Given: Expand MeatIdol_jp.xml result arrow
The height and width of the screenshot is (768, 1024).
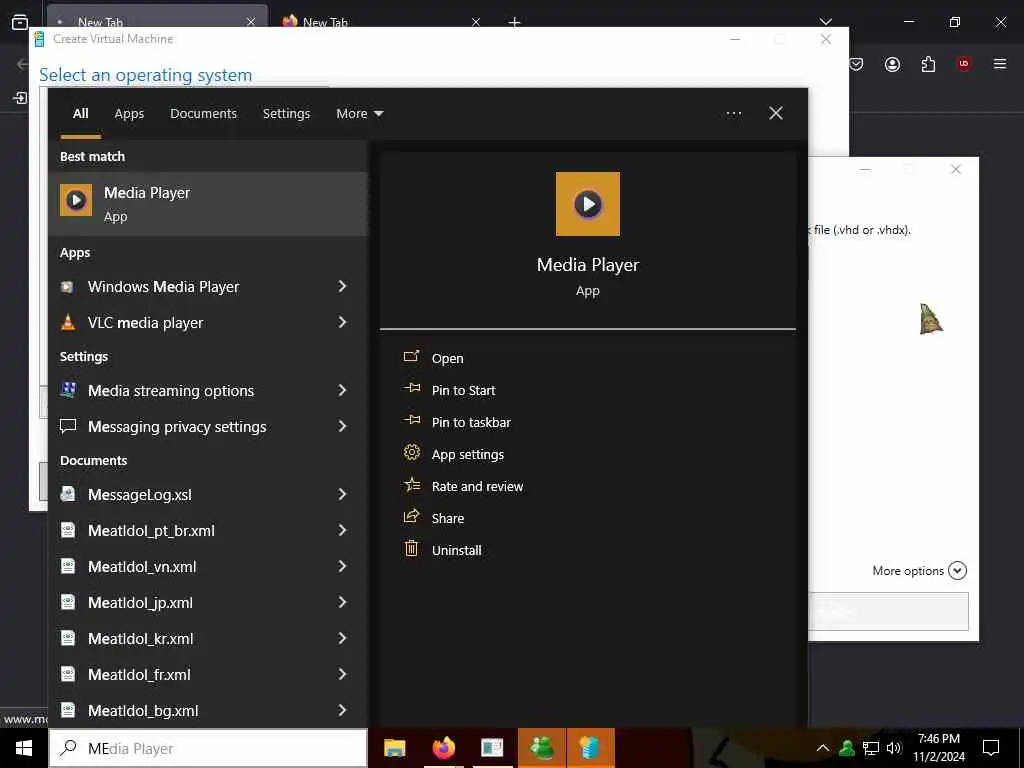Looking at the screenshot, I should [x=342, y=602].
